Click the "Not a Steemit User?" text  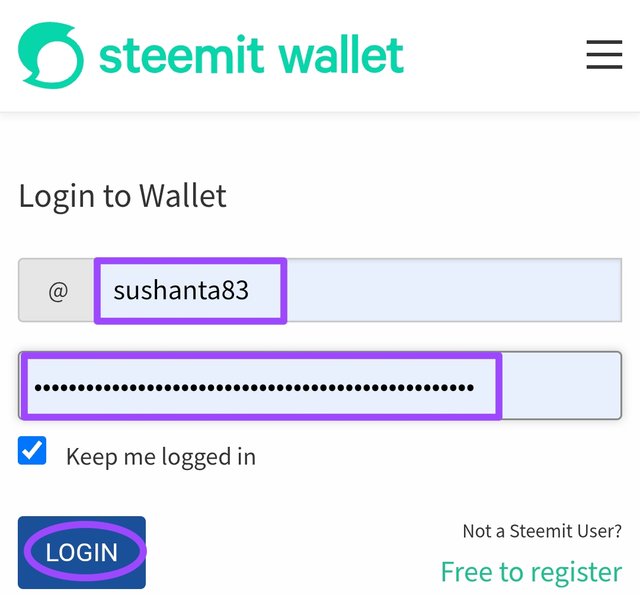[x=542, y=531]
